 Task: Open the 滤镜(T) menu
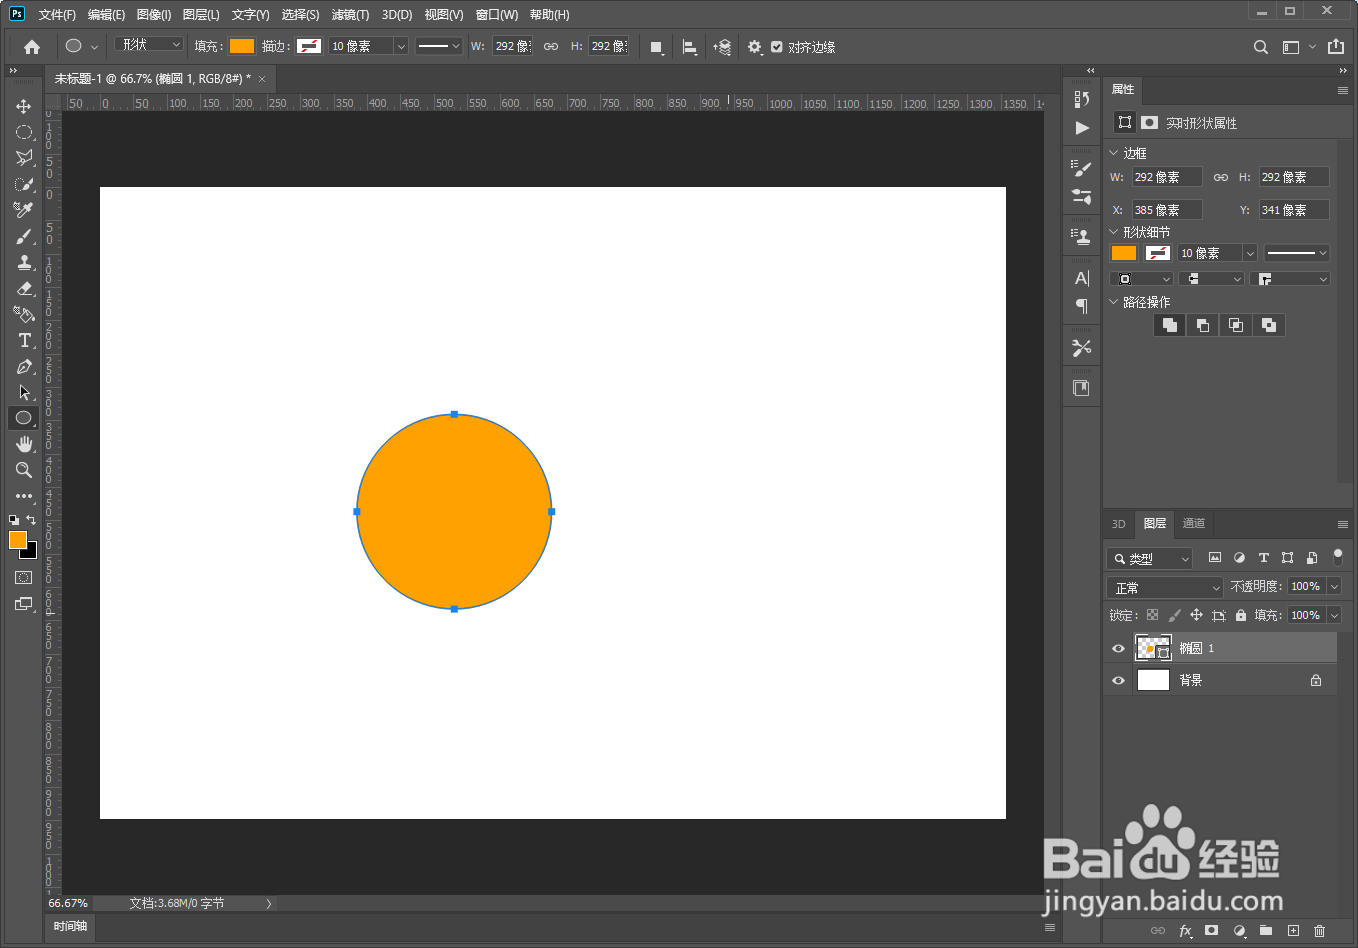click(350, 15)
